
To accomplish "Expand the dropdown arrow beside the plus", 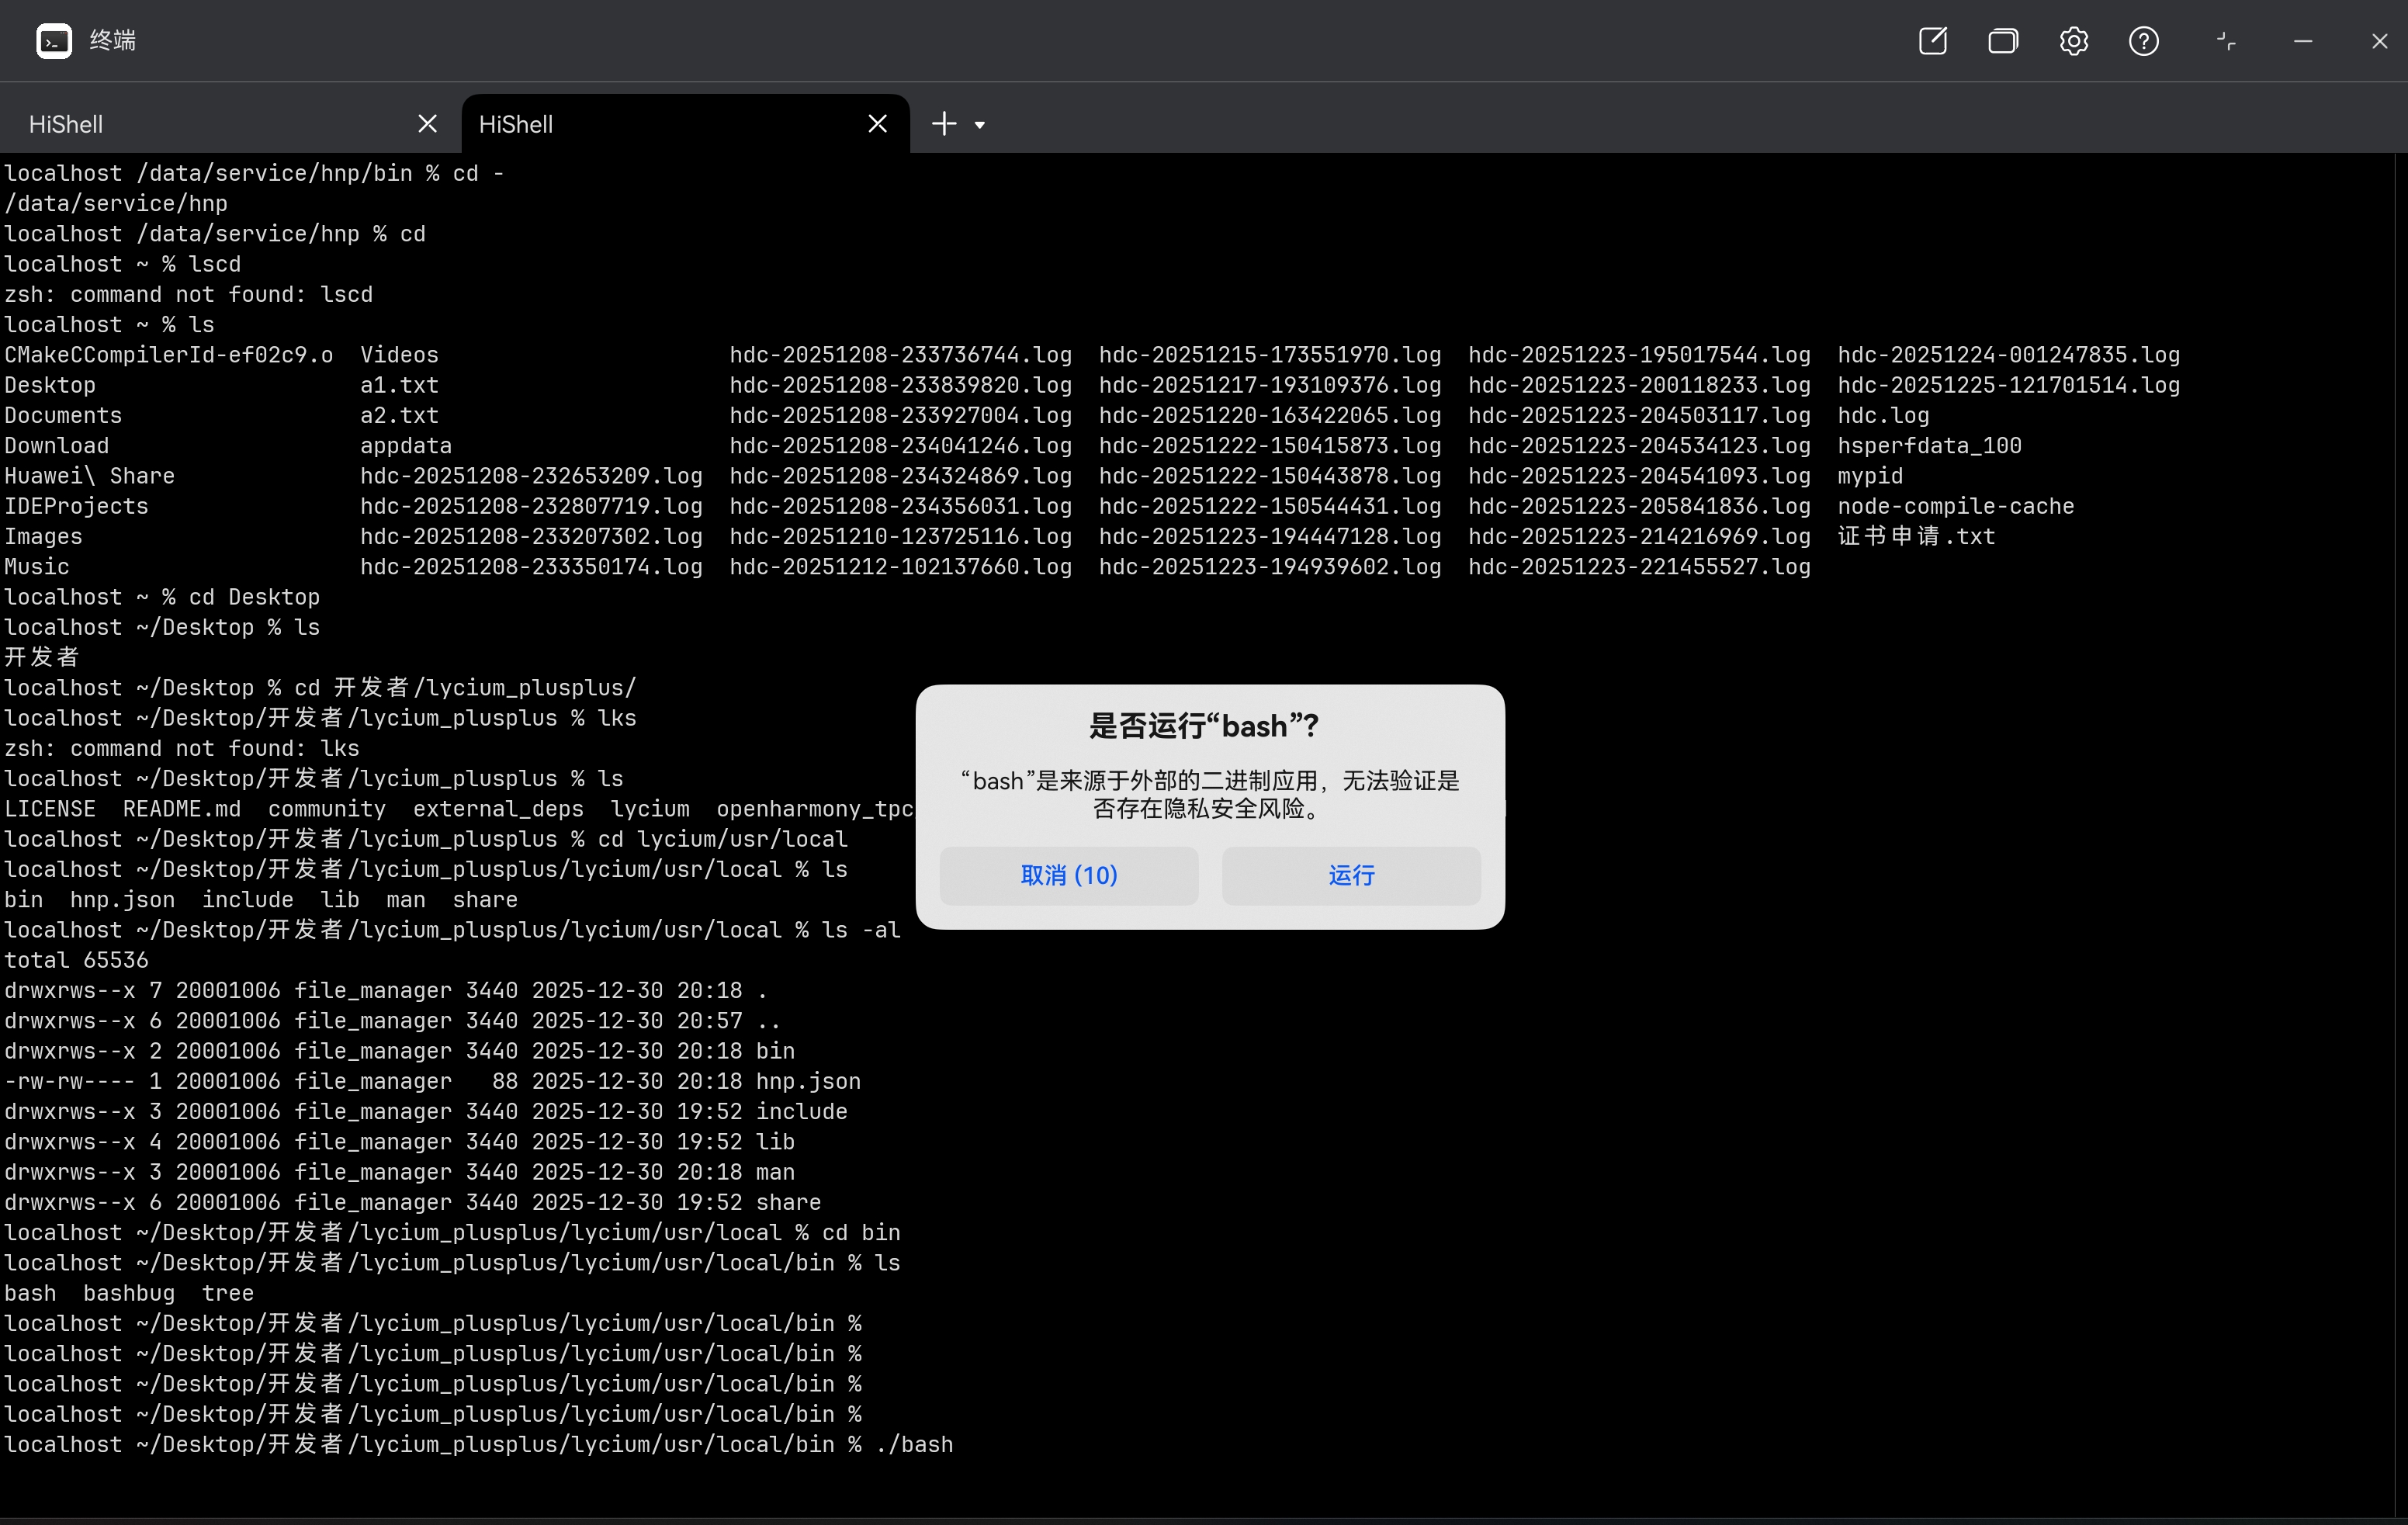I will (x=980, y=125).
